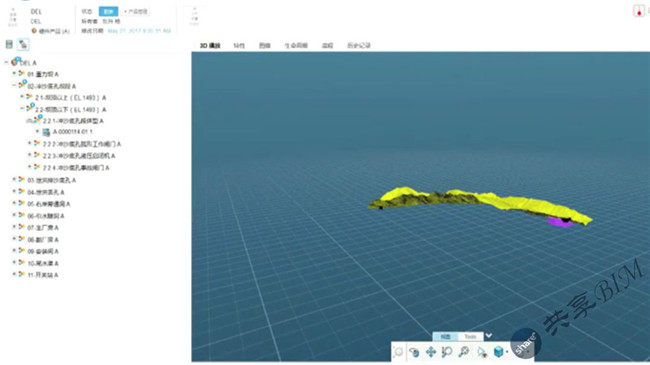Open the Tools tab in viewer toolbar
Screen dimensions: 650x365
pos(471,336)
